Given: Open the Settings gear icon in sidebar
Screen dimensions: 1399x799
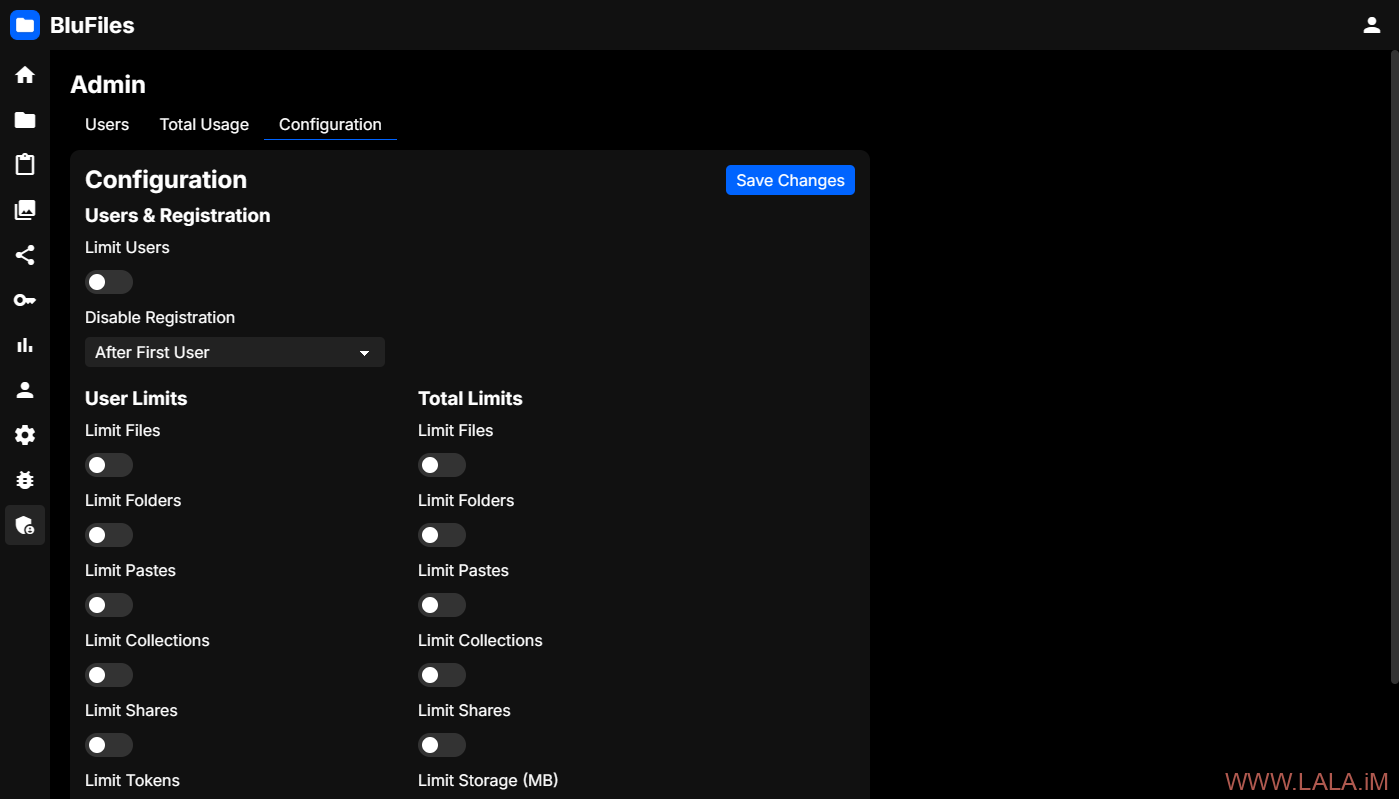Looking at the screenshot, I should pos(25,435).
